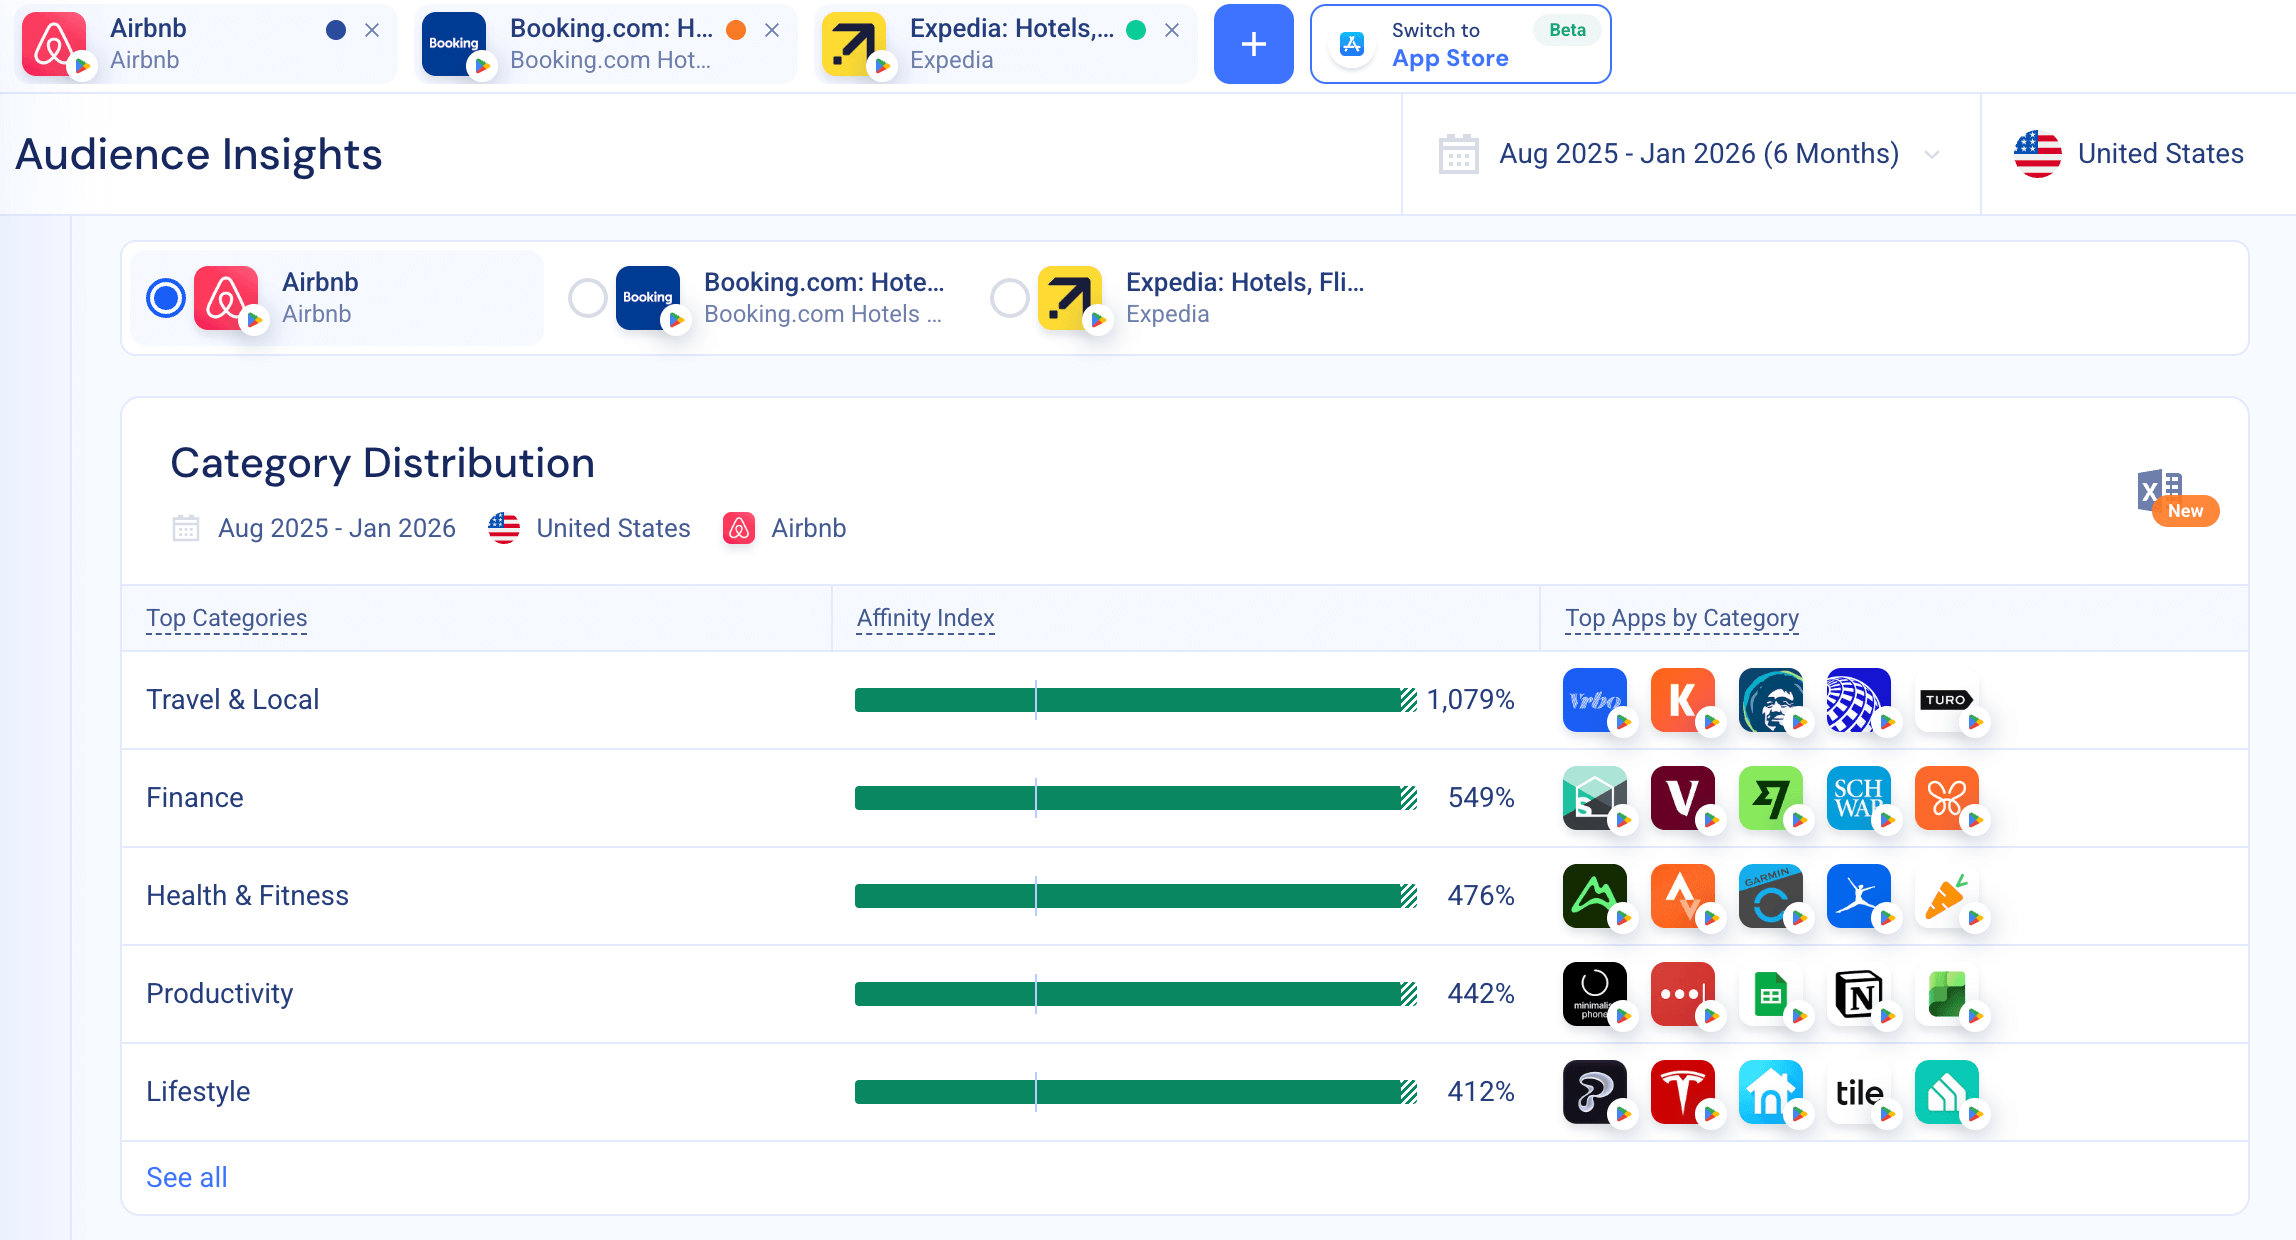Add another app with the plus button
This screenshot has height=1240, width=2296.
[x=1254, y=44]
